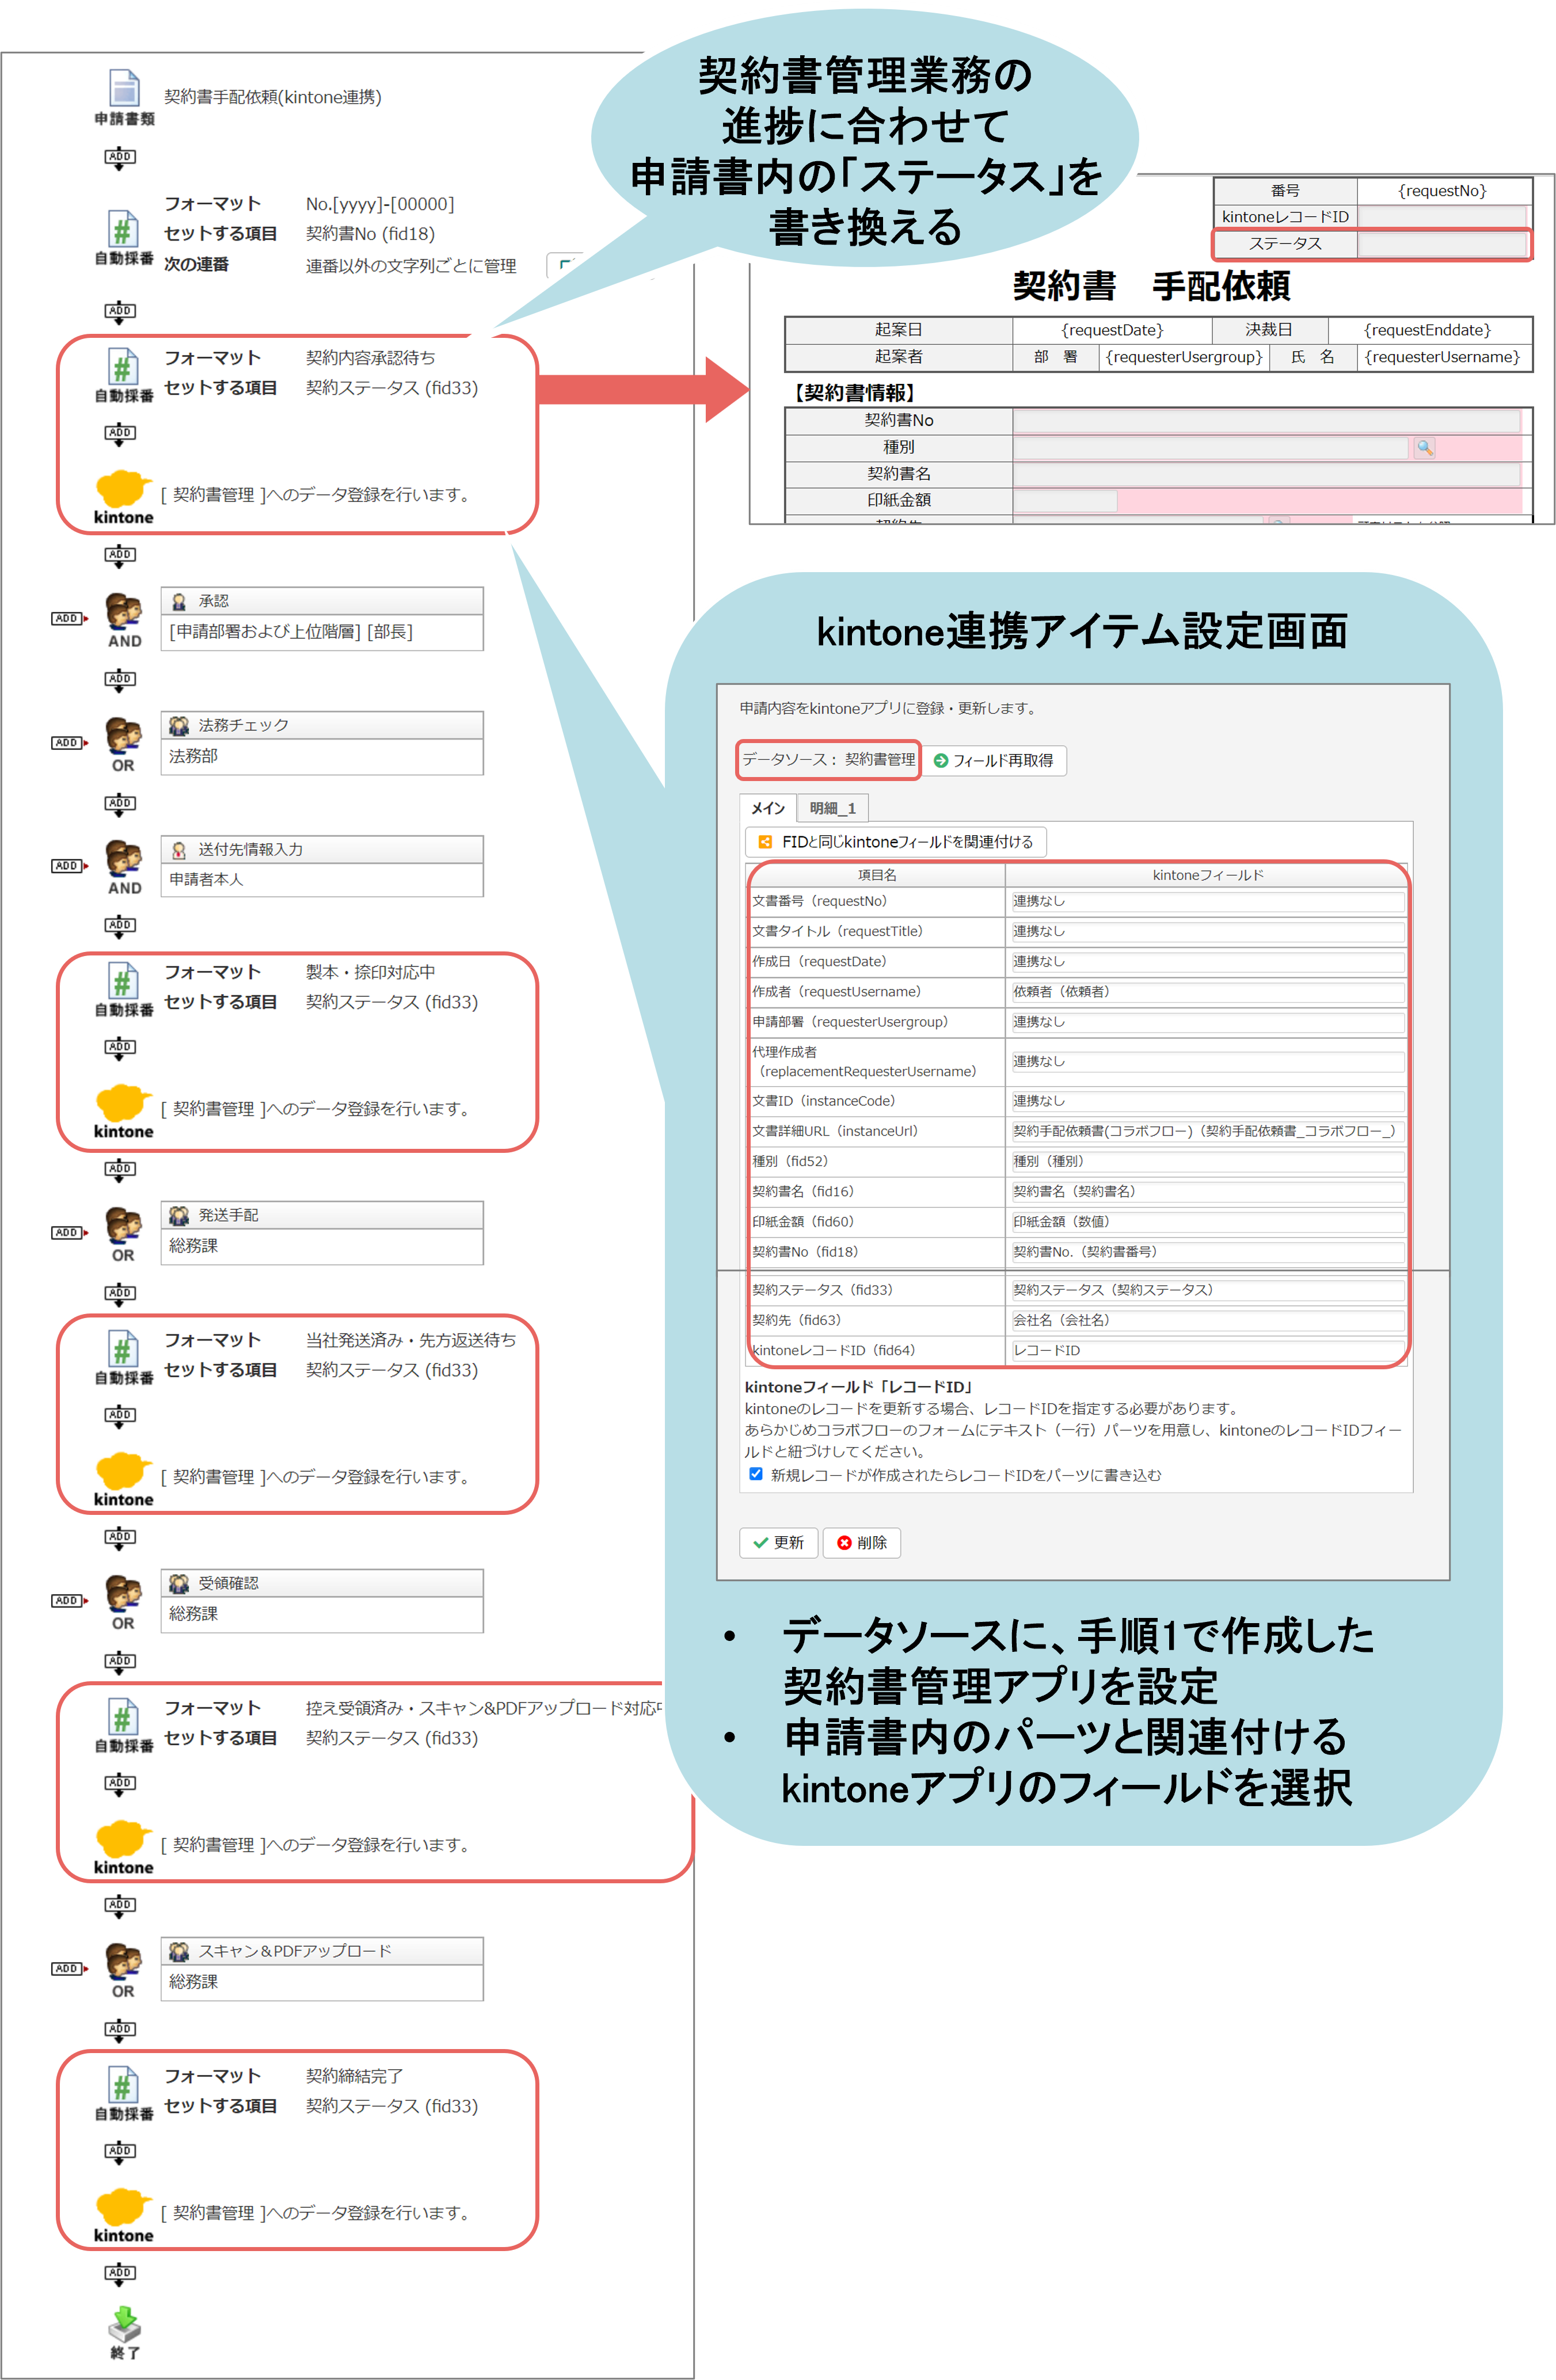The image size is (1556, 2380).
Task: Click 契約書手配依頼(kintone連携) form name text
Action: pyautogui.click(x=273, y=97)
